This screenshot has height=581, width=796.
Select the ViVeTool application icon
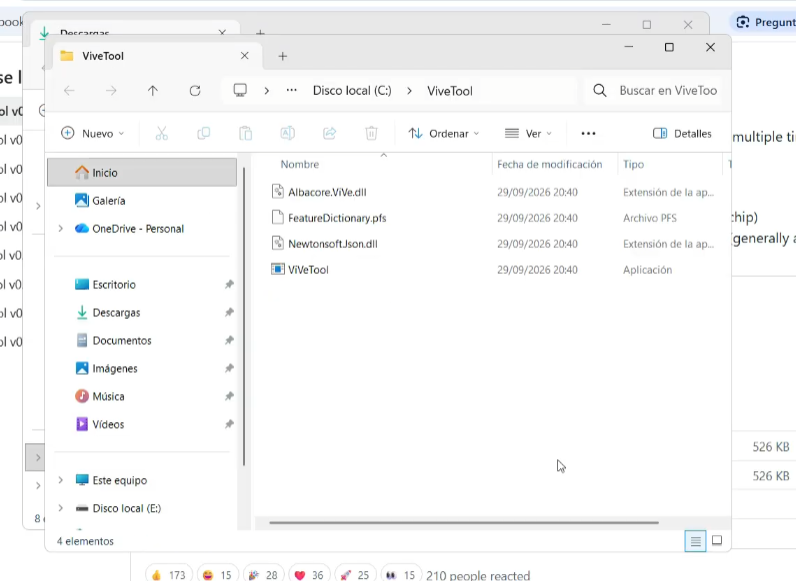tap(278, 269)
